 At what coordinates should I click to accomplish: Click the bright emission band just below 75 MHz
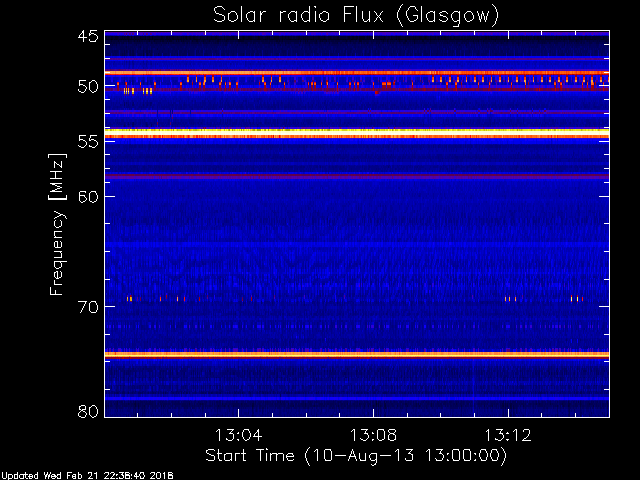click(x=356, y=354)
